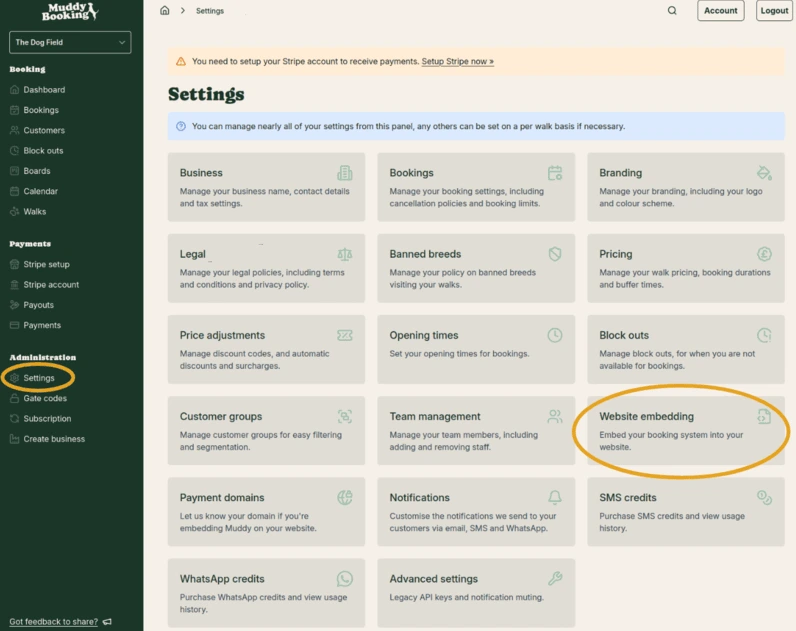Screen dimensions: 796x631
Task: Open the Got feedback to share link
Action: click(53, 622)
